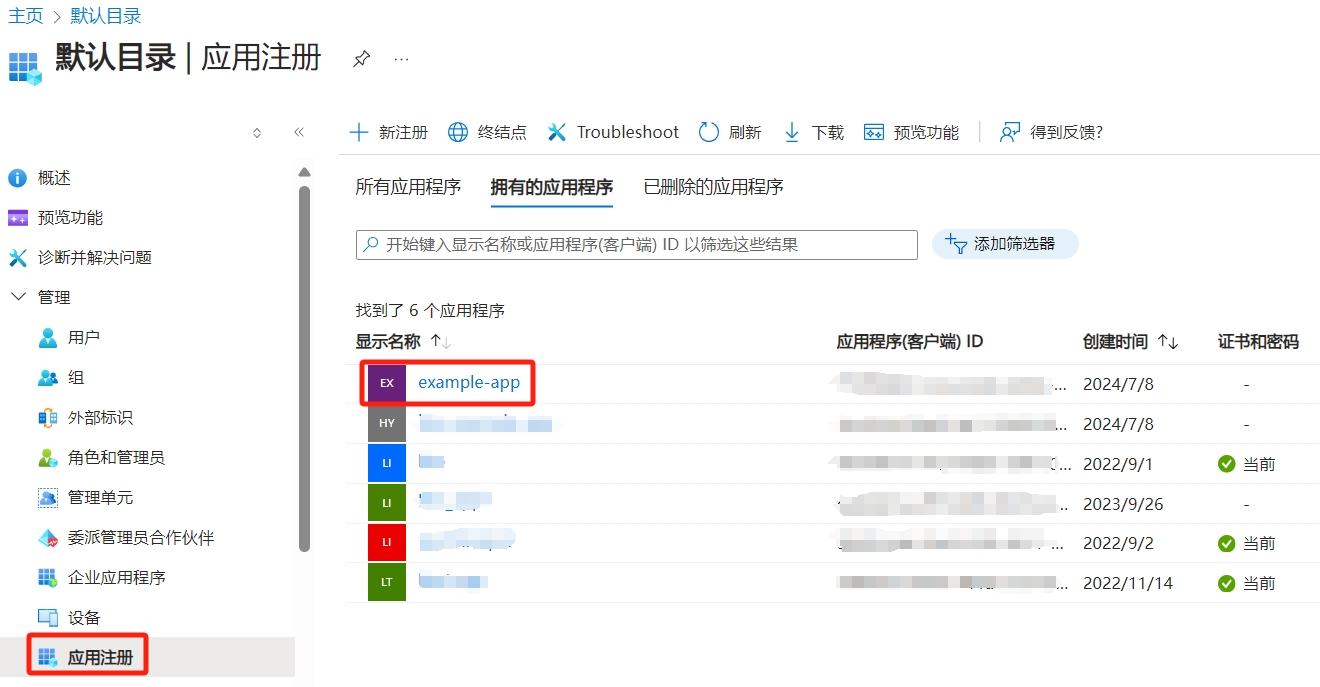1320x687 pixels.
Task: Open 企业应用程序 in the sidebar
Action: 116,577
